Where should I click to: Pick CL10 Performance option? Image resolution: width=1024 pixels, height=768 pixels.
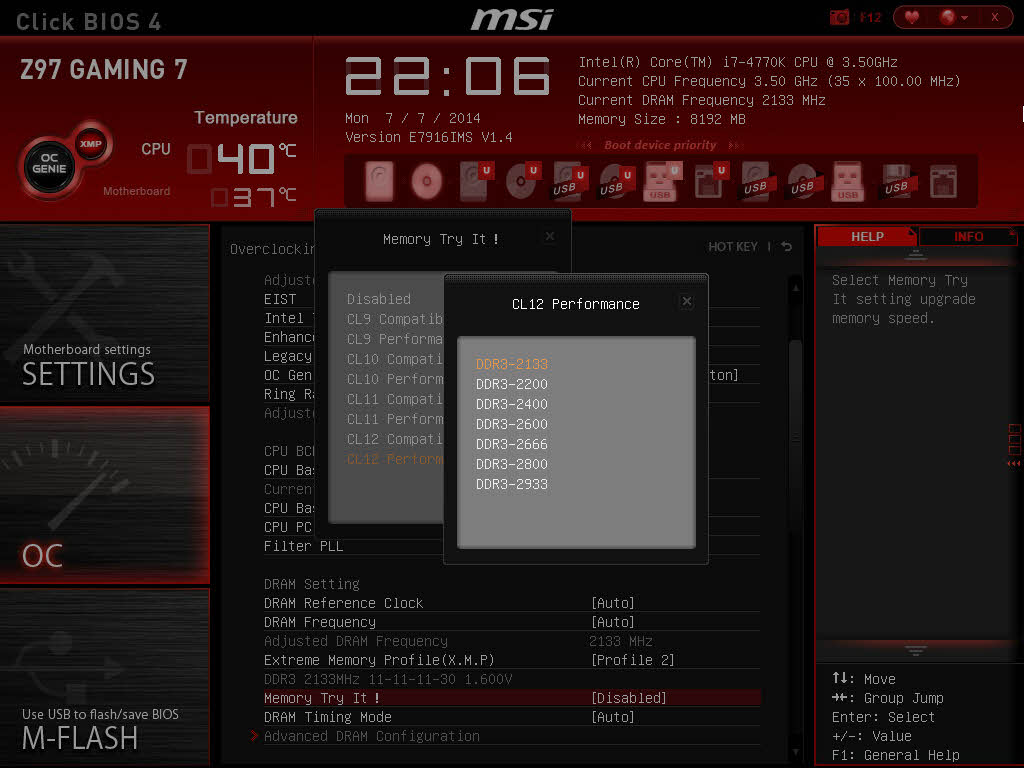pyautogui.click(x=394, y=379)
